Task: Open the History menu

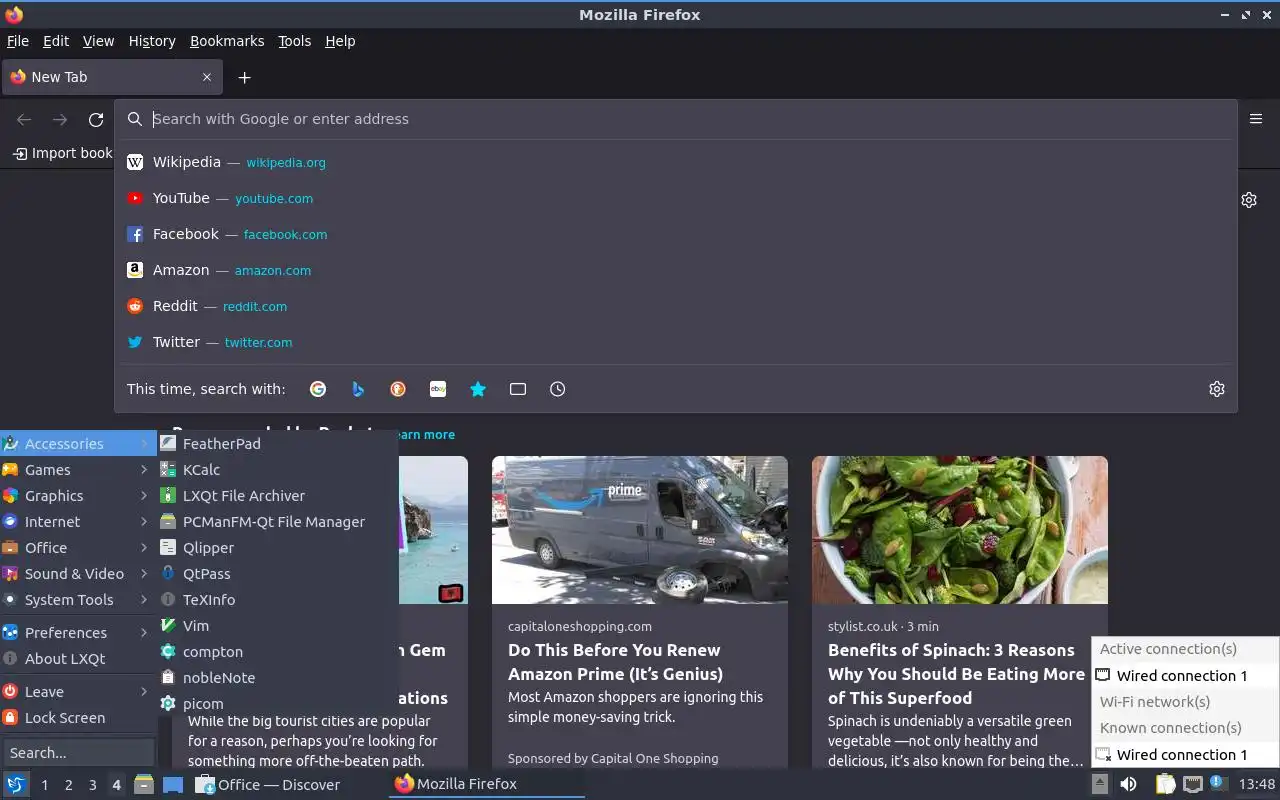Action: 152,41
